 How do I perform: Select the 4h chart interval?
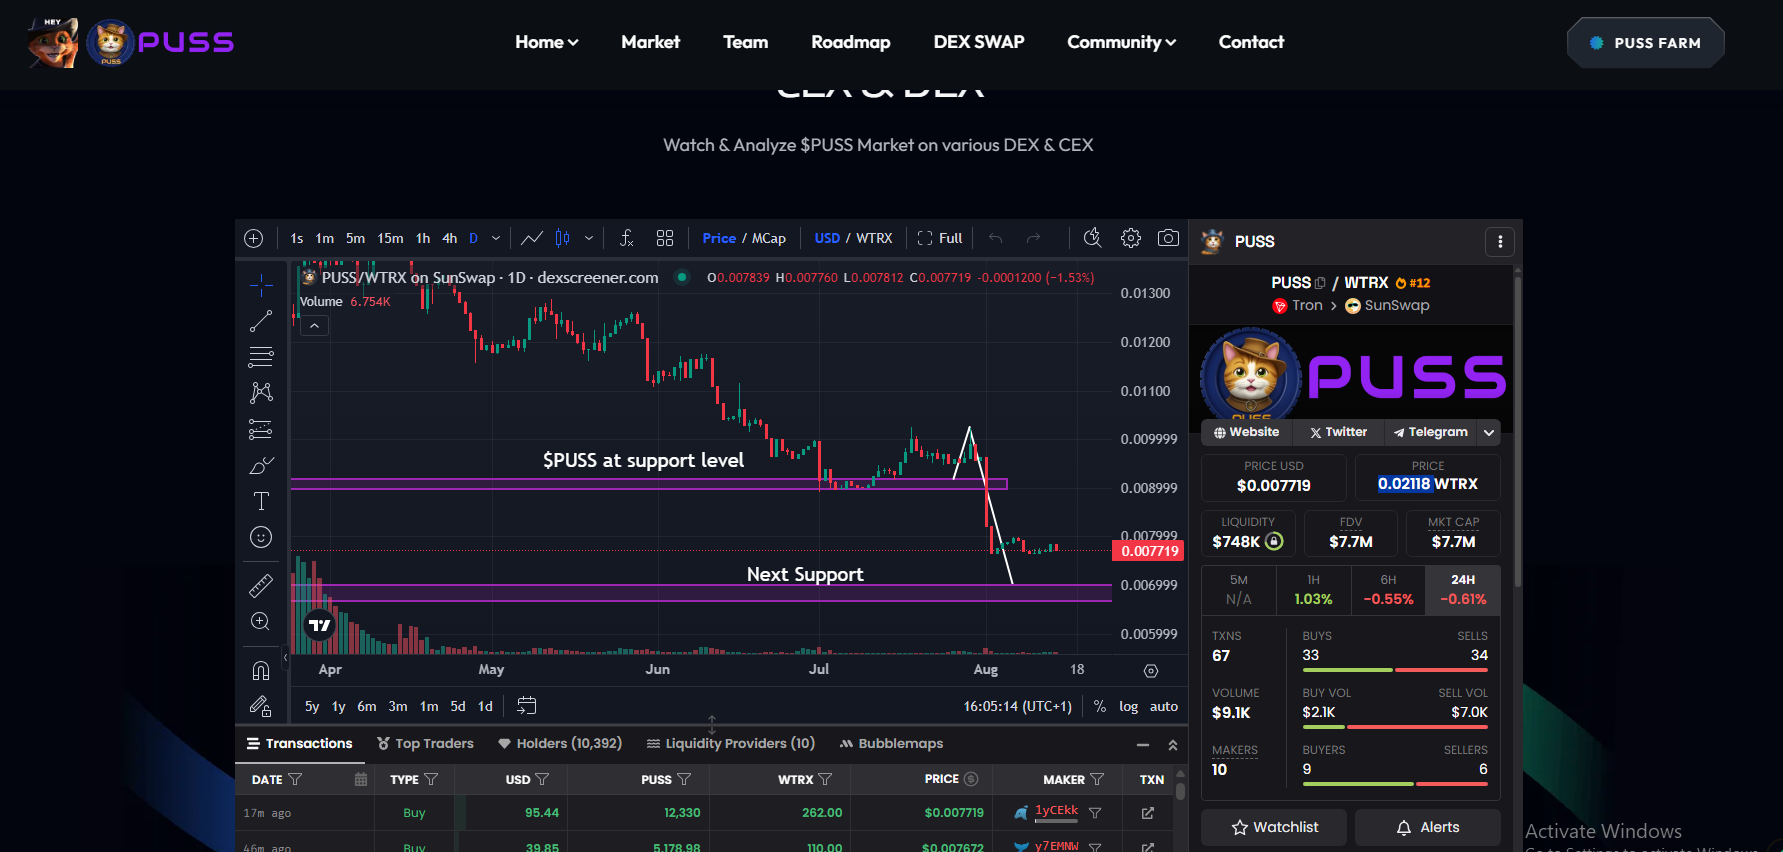(x=450, y=238)
